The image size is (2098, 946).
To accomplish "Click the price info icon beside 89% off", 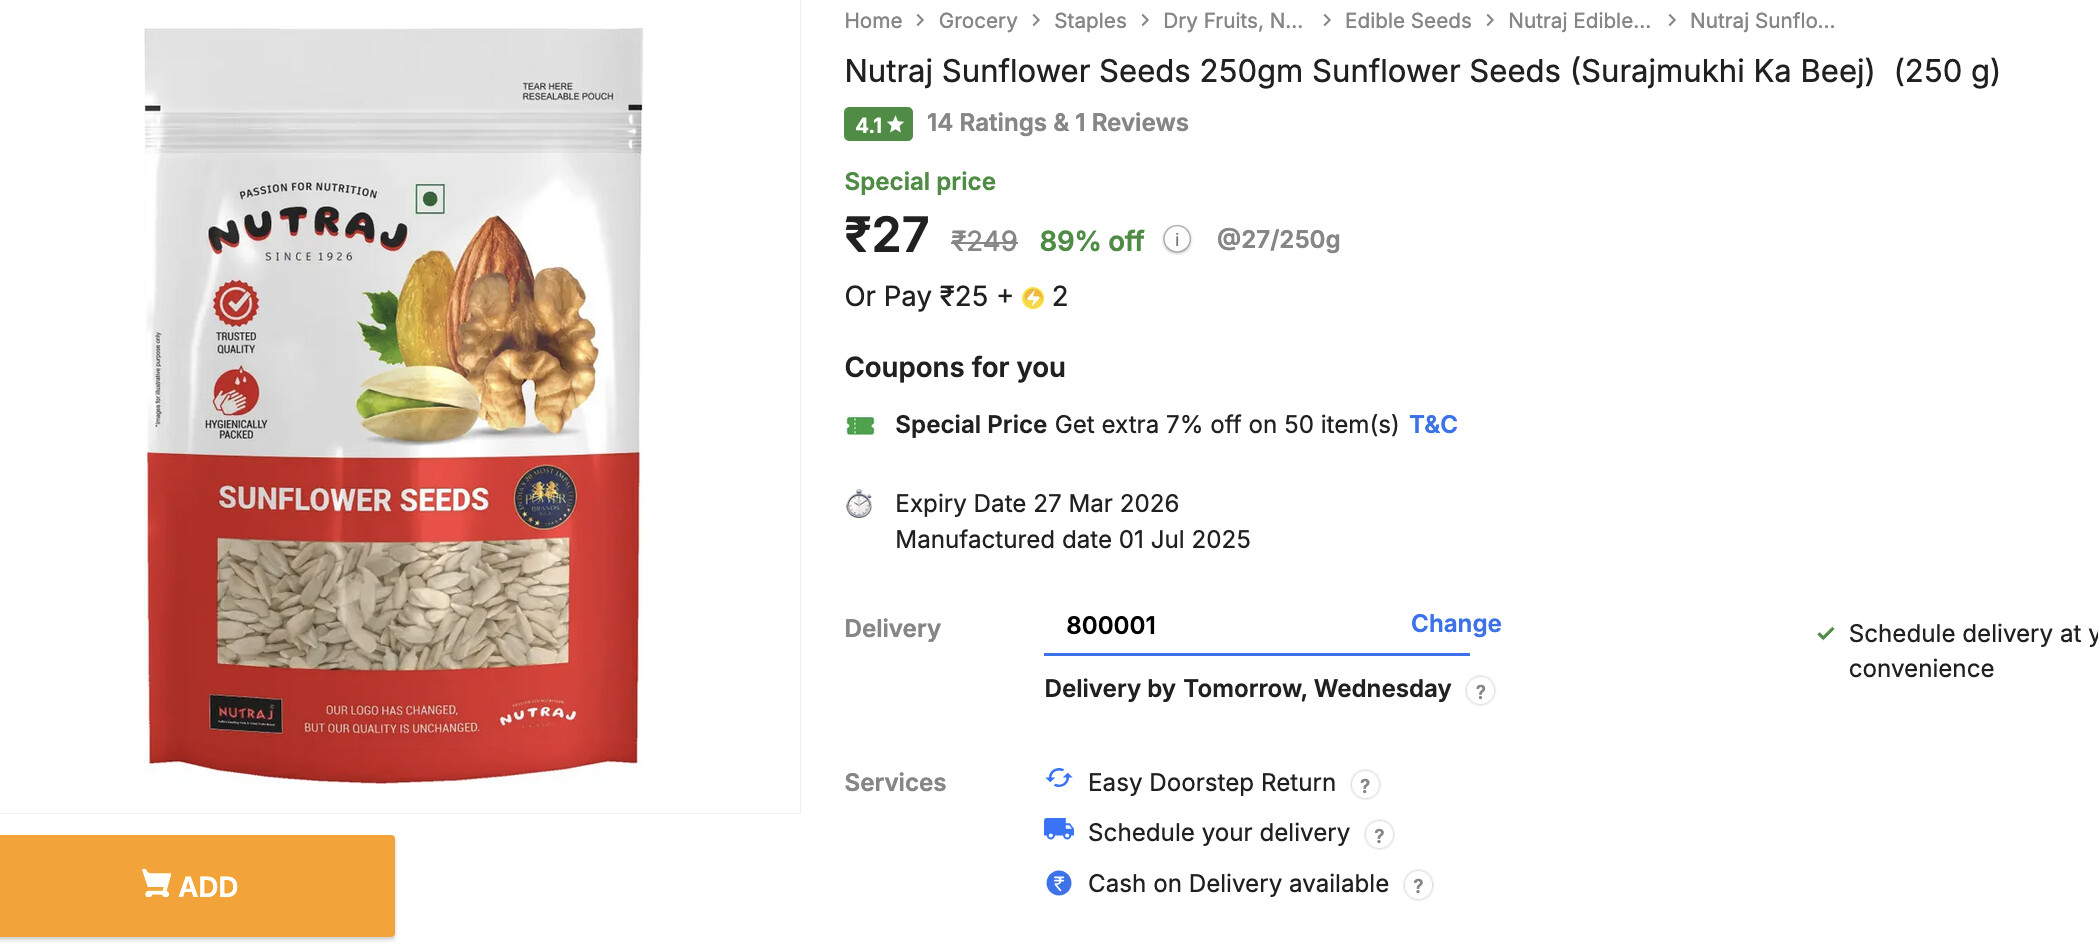I will pyautogui.click(x=1177, y=240).
